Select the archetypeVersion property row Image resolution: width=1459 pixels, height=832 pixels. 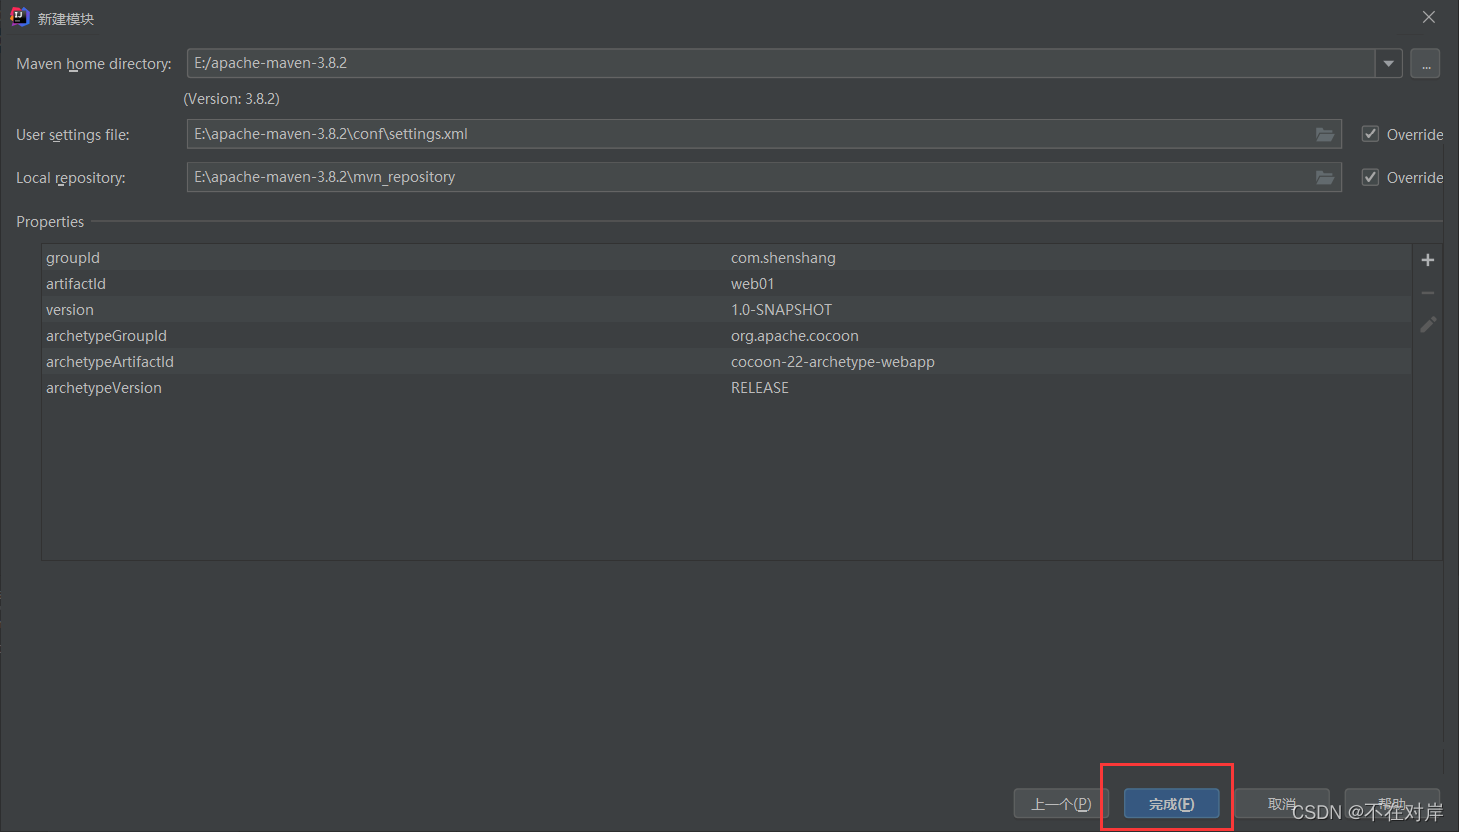tap(727, 388)
